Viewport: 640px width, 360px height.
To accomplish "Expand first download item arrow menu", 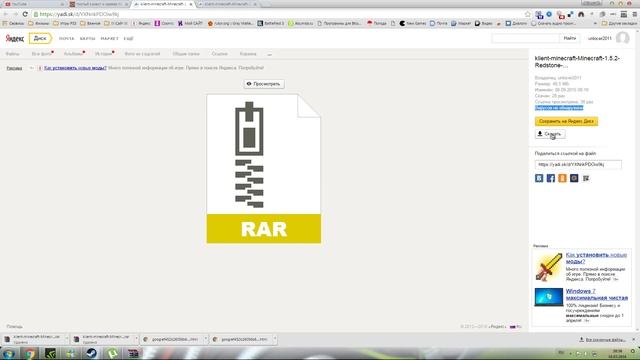I will click(67, 339).
